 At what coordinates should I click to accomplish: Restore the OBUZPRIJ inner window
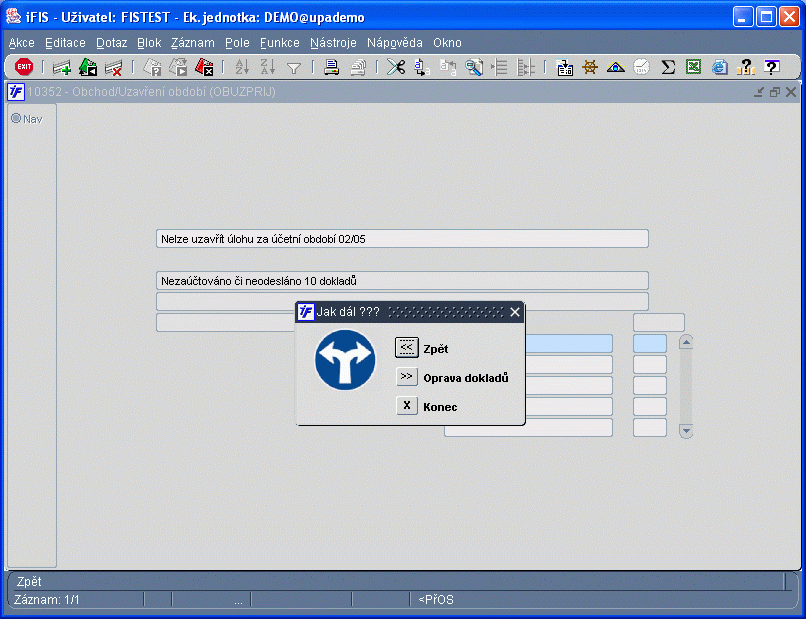[775, 92]
